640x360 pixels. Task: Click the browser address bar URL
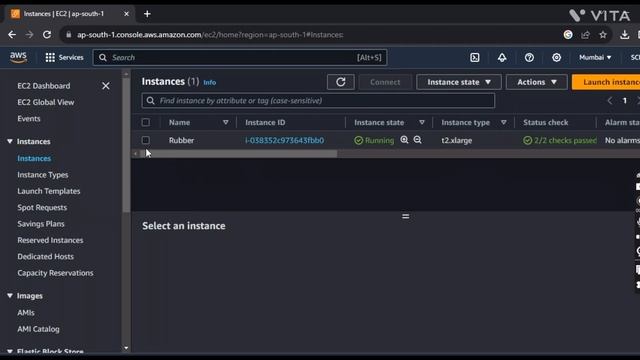[x=210, y=35]
